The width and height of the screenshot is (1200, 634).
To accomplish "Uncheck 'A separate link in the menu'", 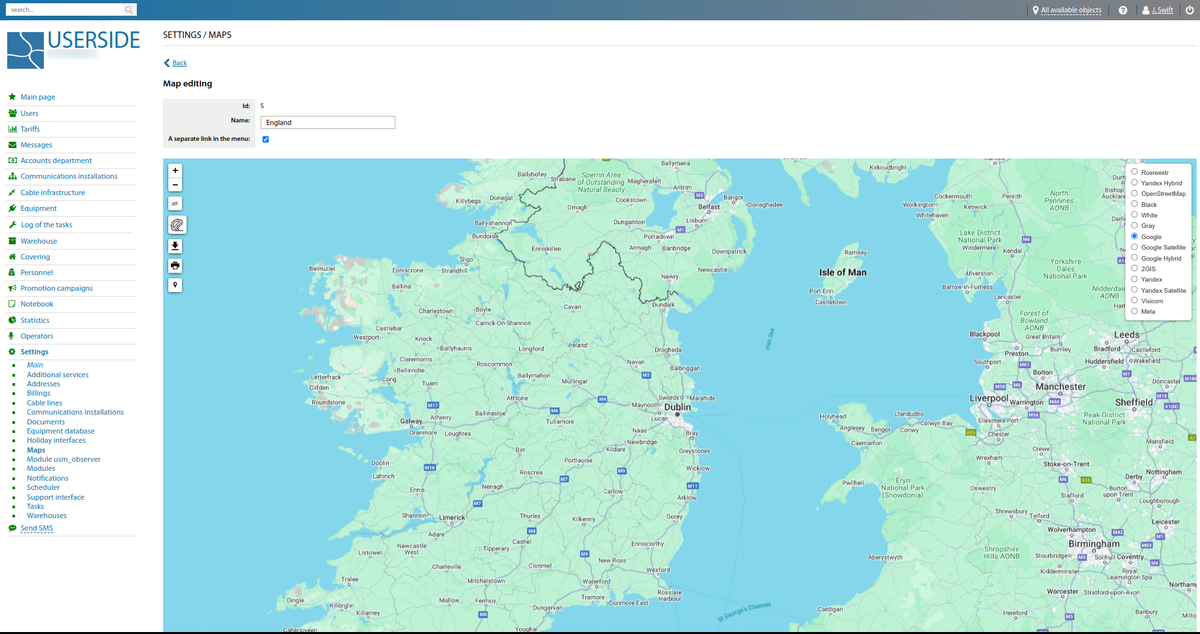I will (x=265, y=139).
